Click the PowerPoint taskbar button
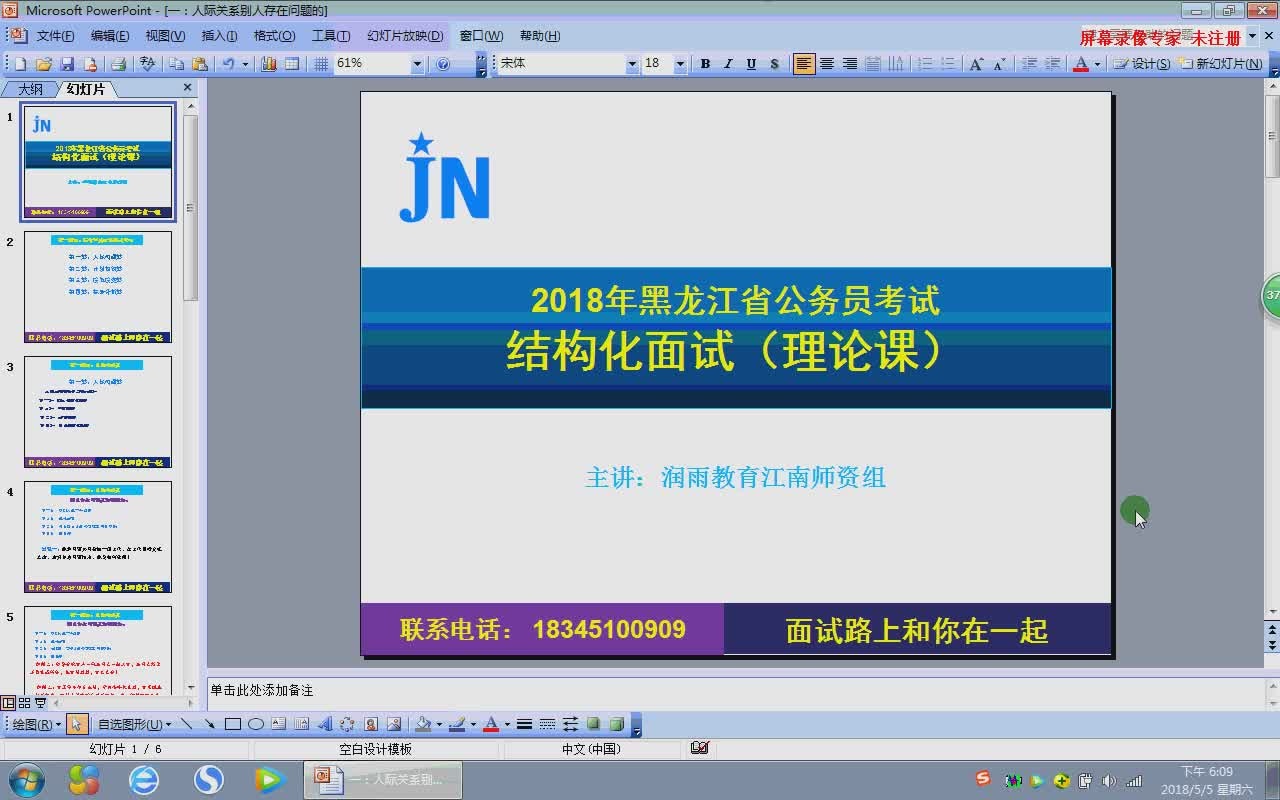The image size is (1280, 800). (383, 779)
